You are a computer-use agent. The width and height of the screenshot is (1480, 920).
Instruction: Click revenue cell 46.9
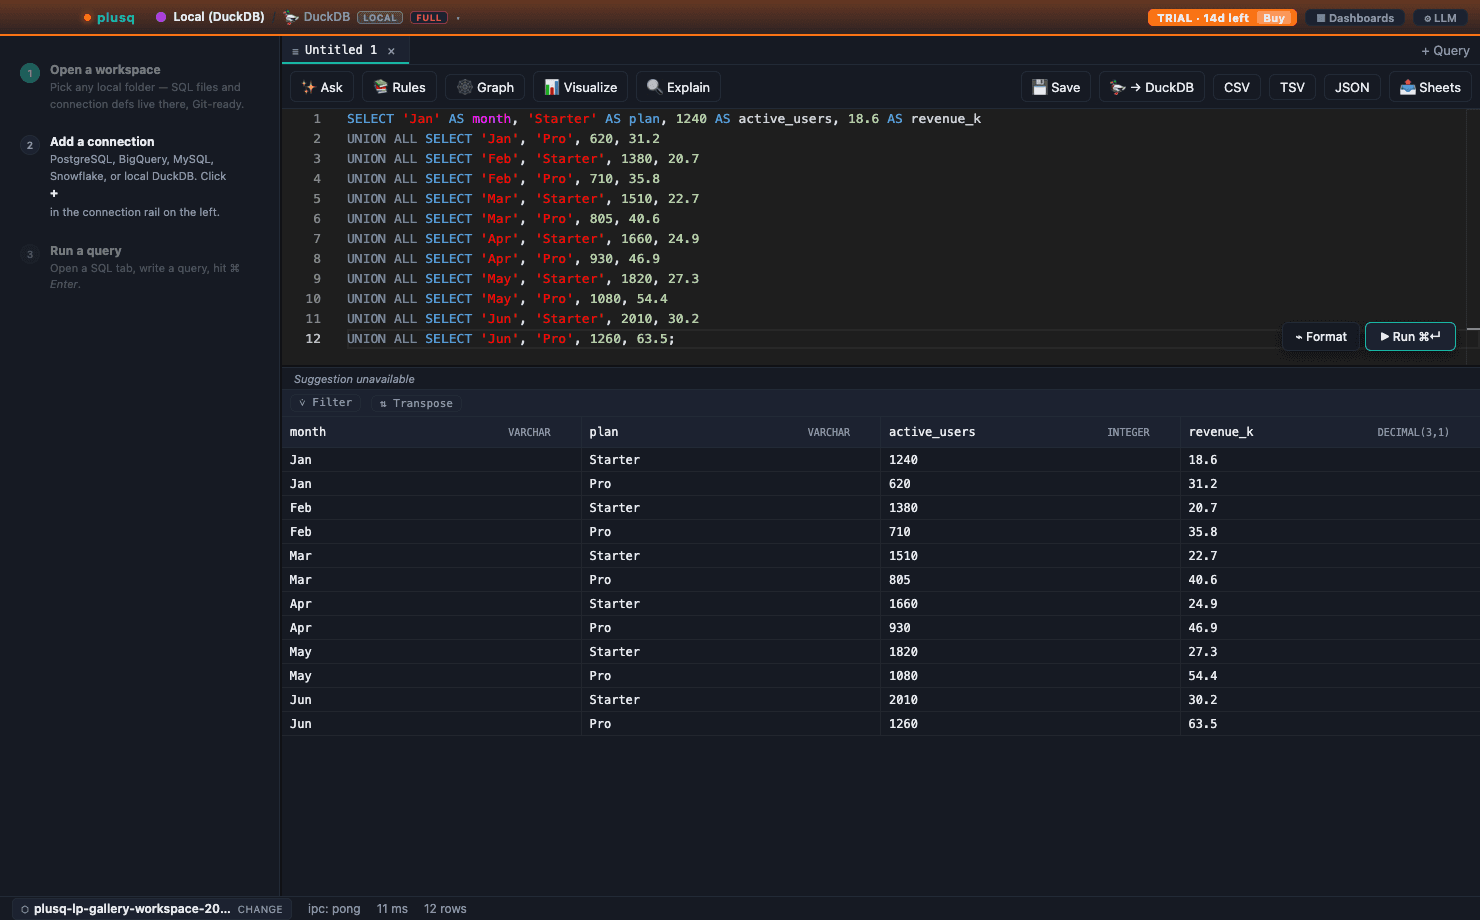point(1330,628)
